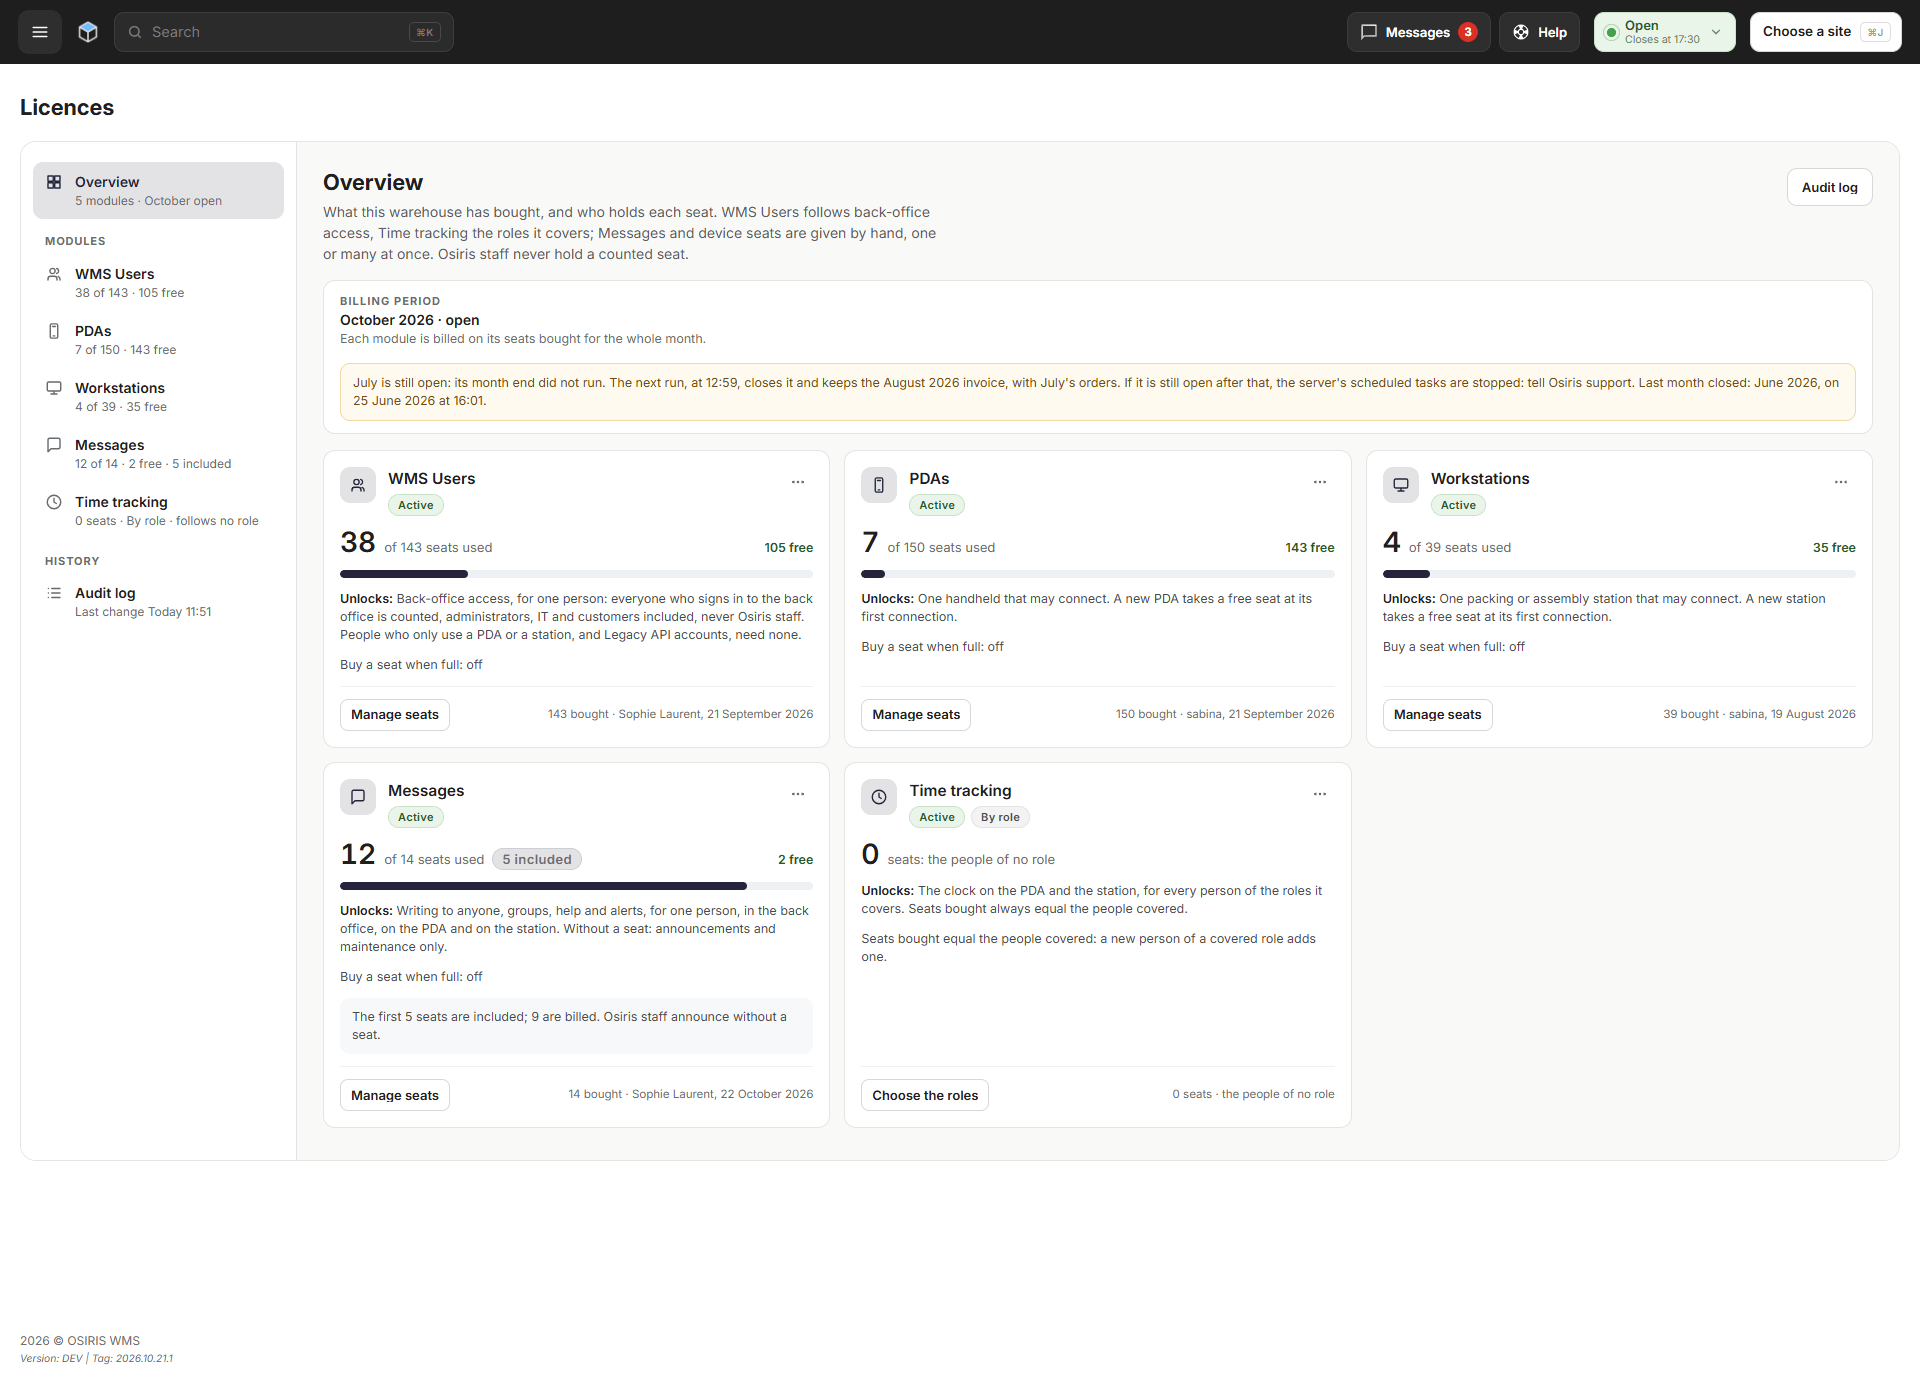Open the Choose a site selector
Screen dimensions: 1920x1392
point(1825,32)
